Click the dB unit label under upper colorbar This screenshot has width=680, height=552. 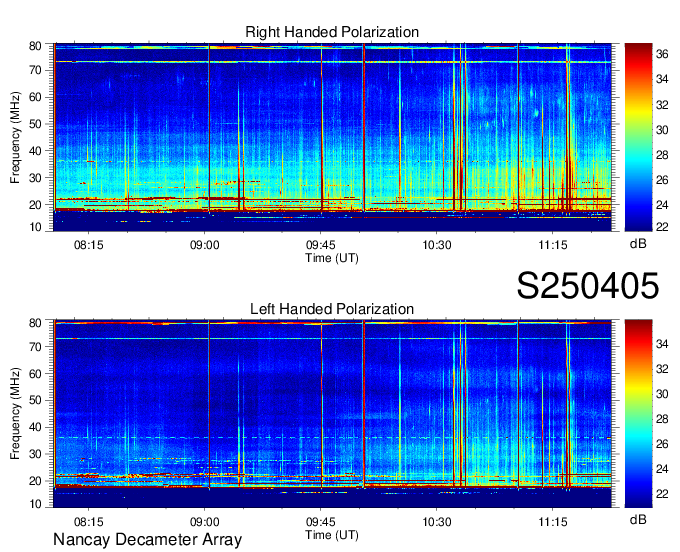point(638,244)
